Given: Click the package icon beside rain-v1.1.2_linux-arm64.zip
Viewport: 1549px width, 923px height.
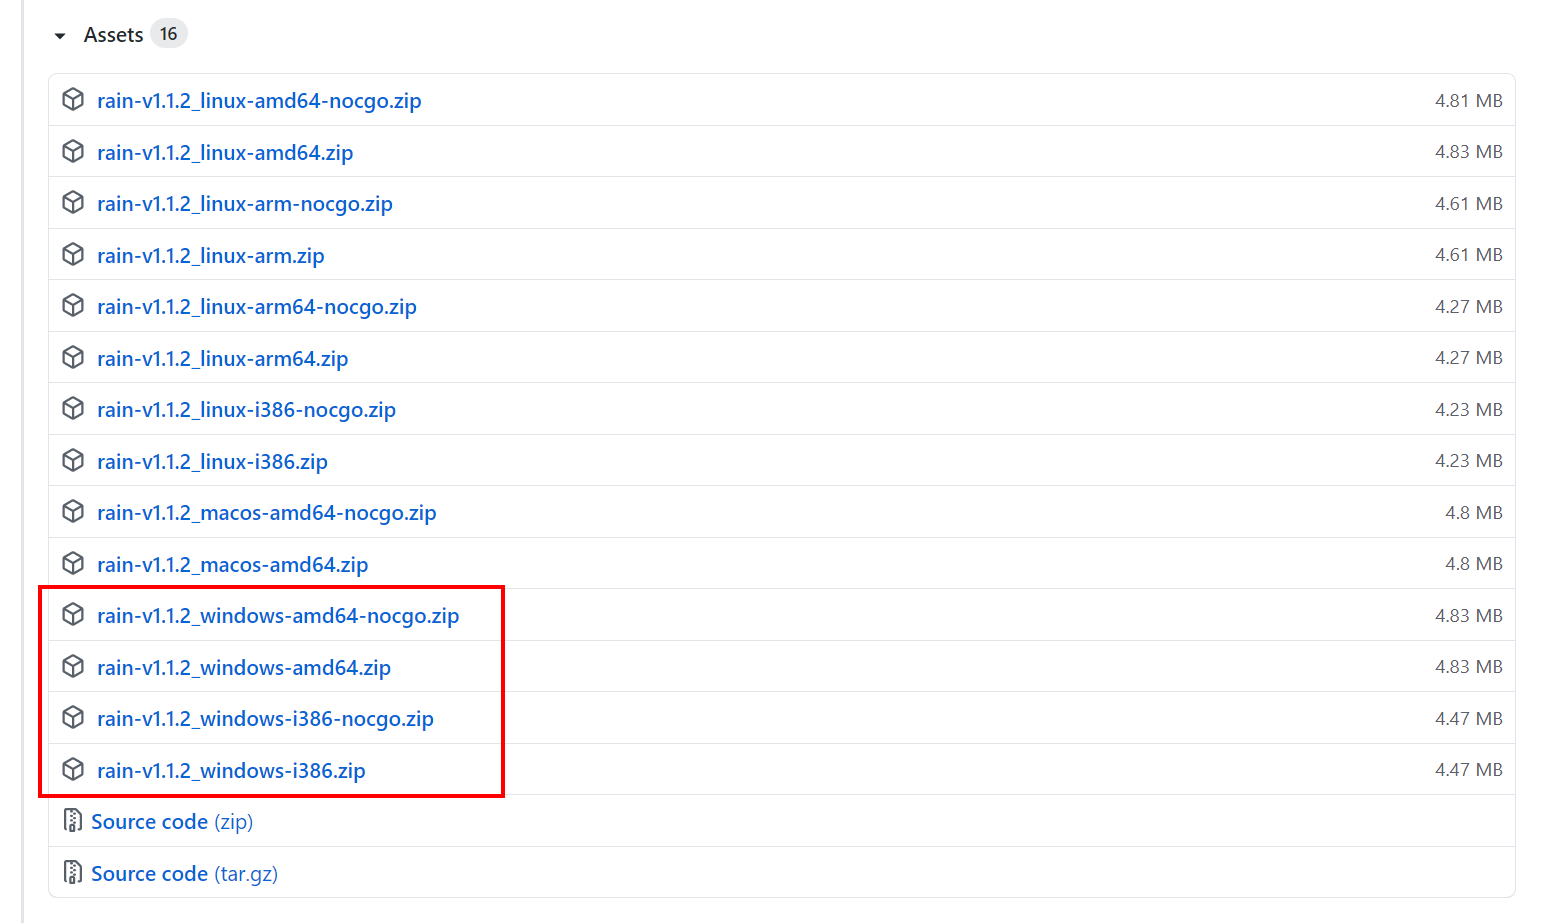Looking at the screenshot, I should 73,356.
